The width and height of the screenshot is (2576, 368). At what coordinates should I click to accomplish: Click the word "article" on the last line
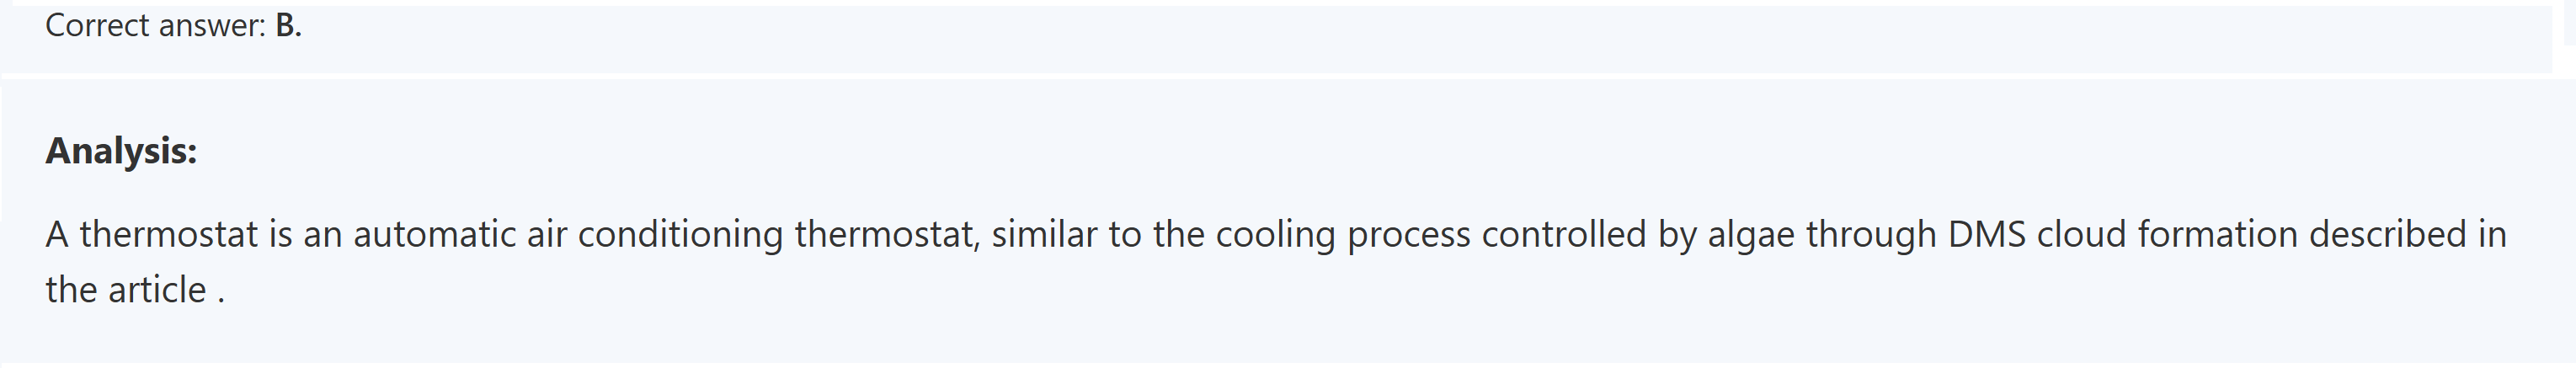pos(157,290)
